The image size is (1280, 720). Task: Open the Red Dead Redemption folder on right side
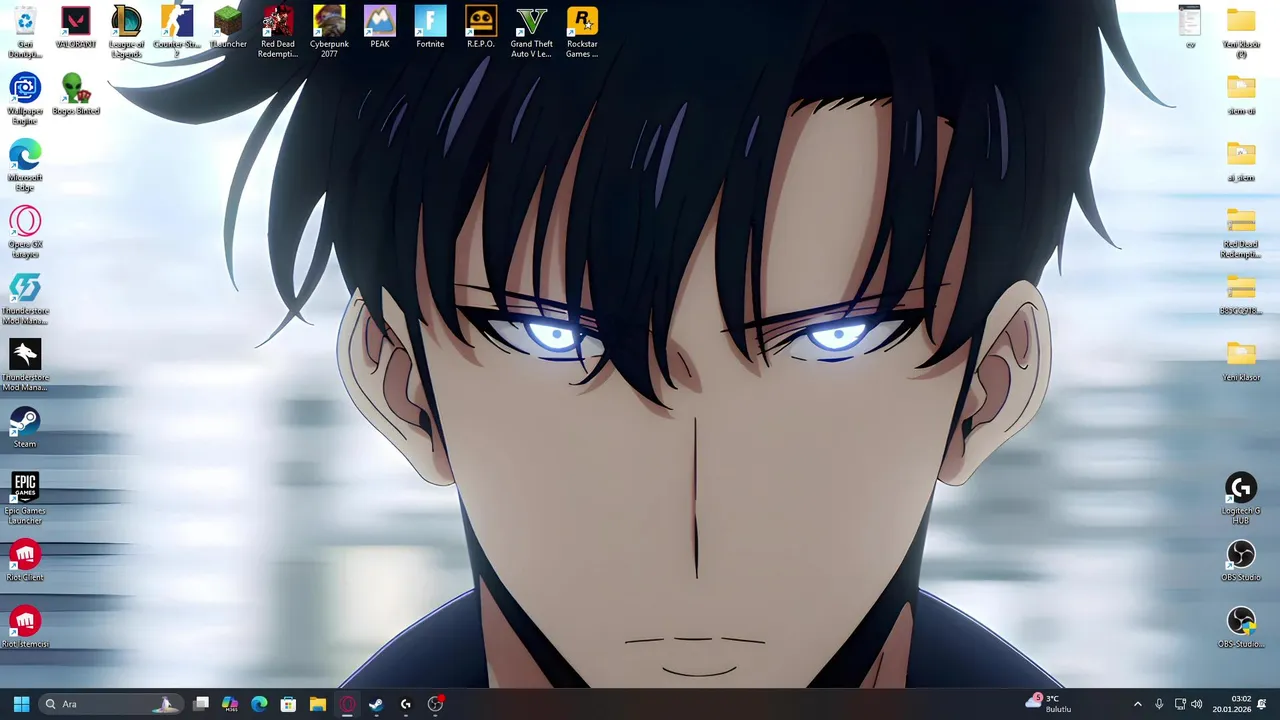coord(1241,232)
